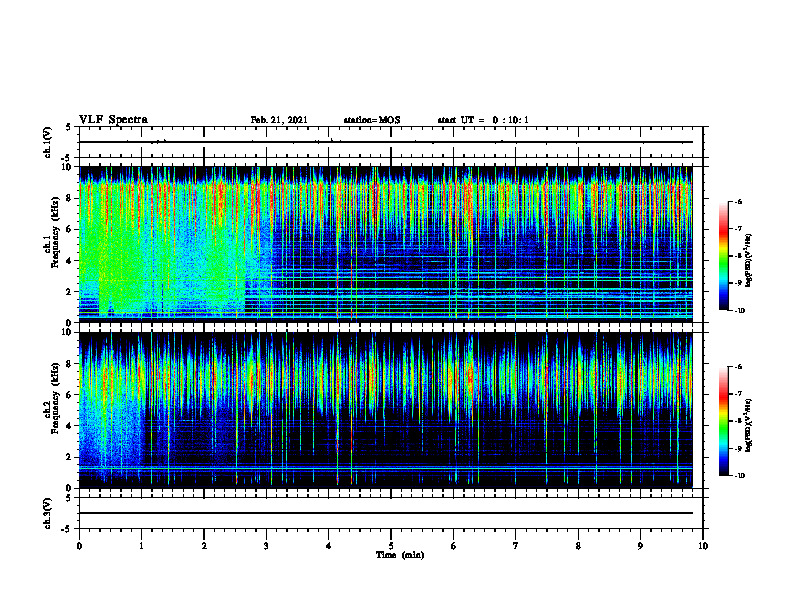
Task: Click the ch.3 voltage waveform trace
Action: point(386,513)
